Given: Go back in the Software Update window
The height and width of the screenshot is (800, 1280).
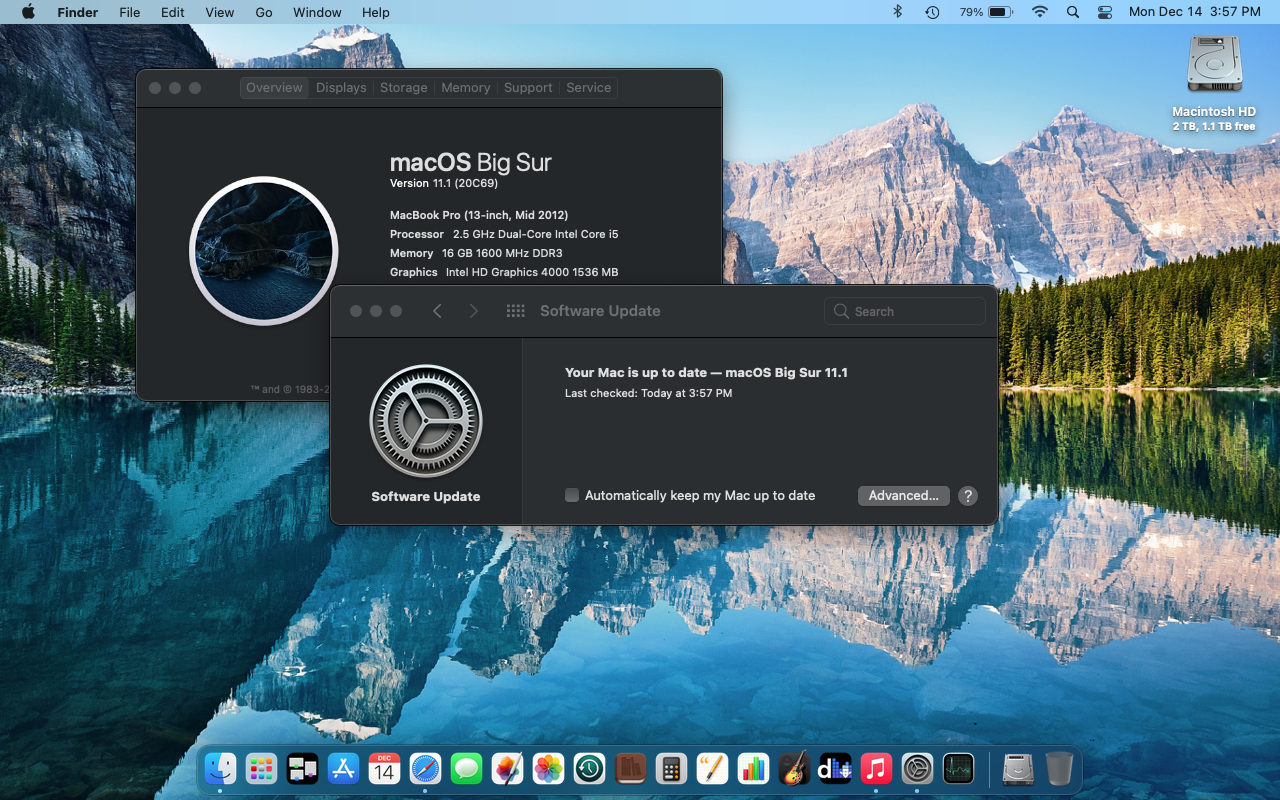Looking at the screenshot, I should point(437,311).
